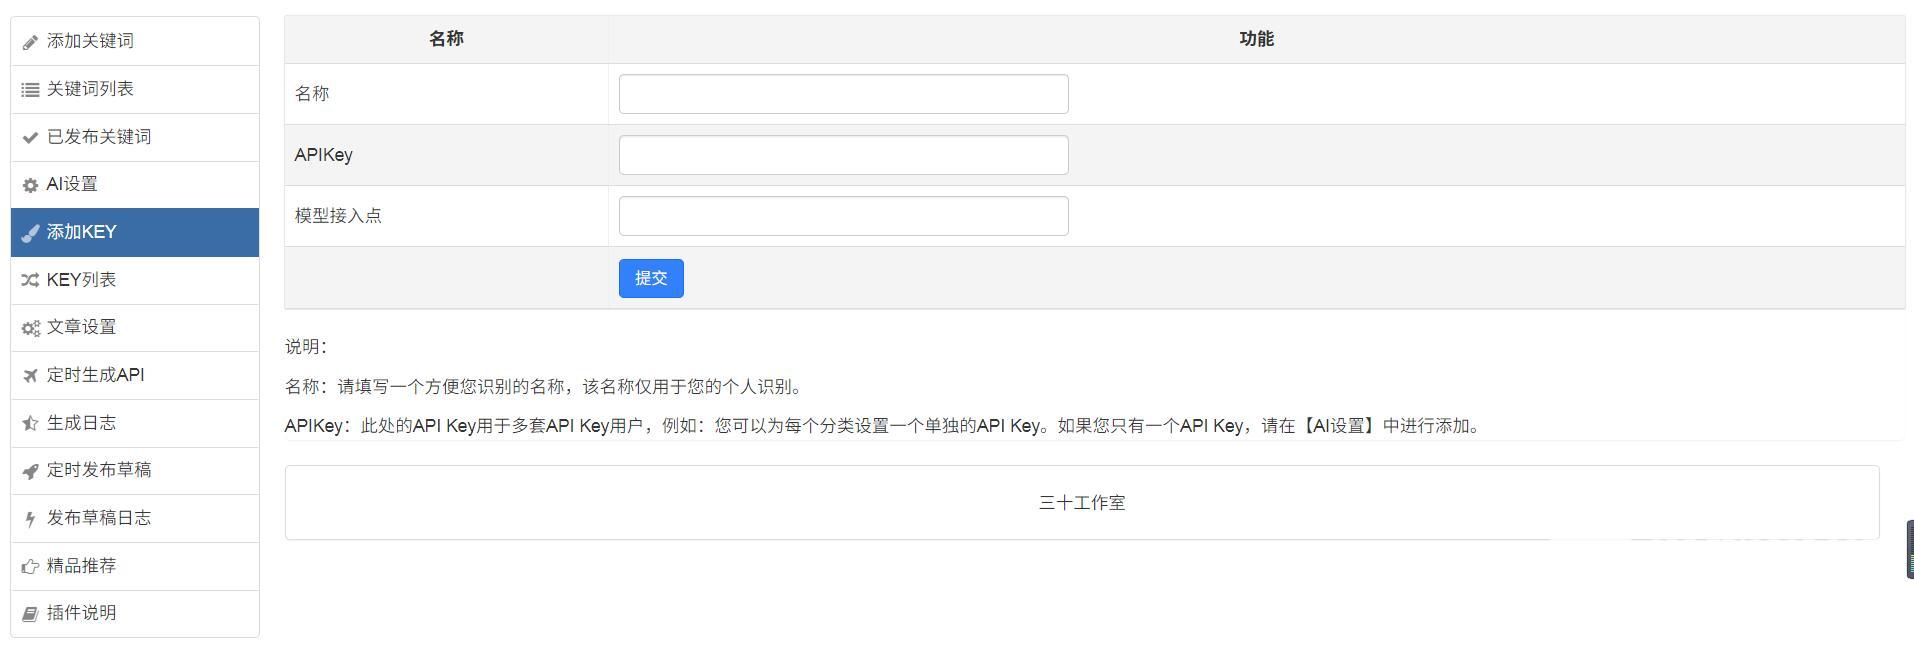Go to 关键词列表 page

click(135, 89)
